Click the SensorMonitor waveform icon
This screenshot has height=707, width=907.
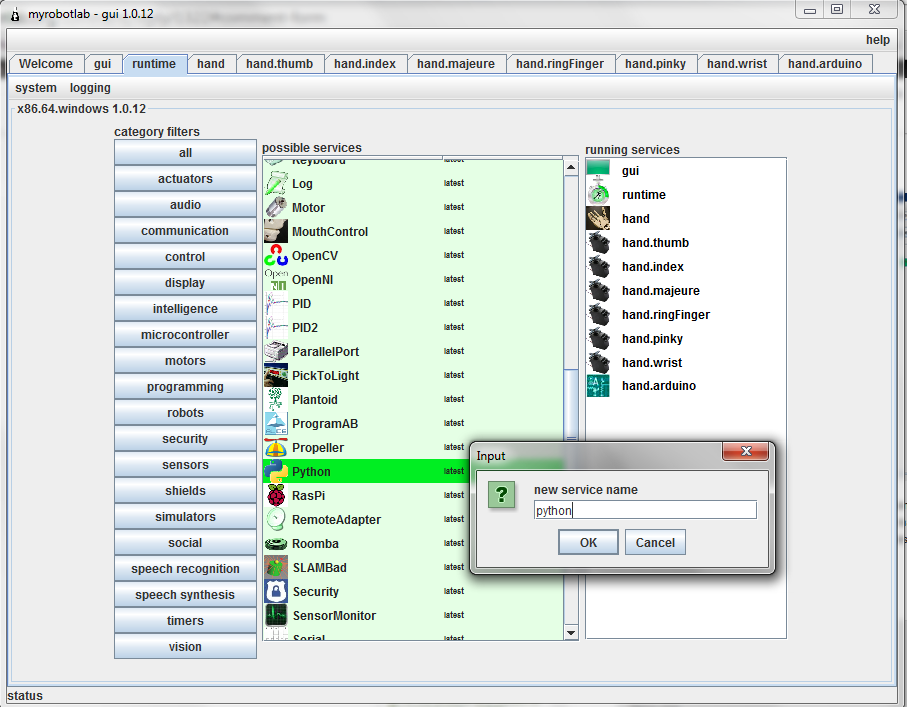point(276,616)
